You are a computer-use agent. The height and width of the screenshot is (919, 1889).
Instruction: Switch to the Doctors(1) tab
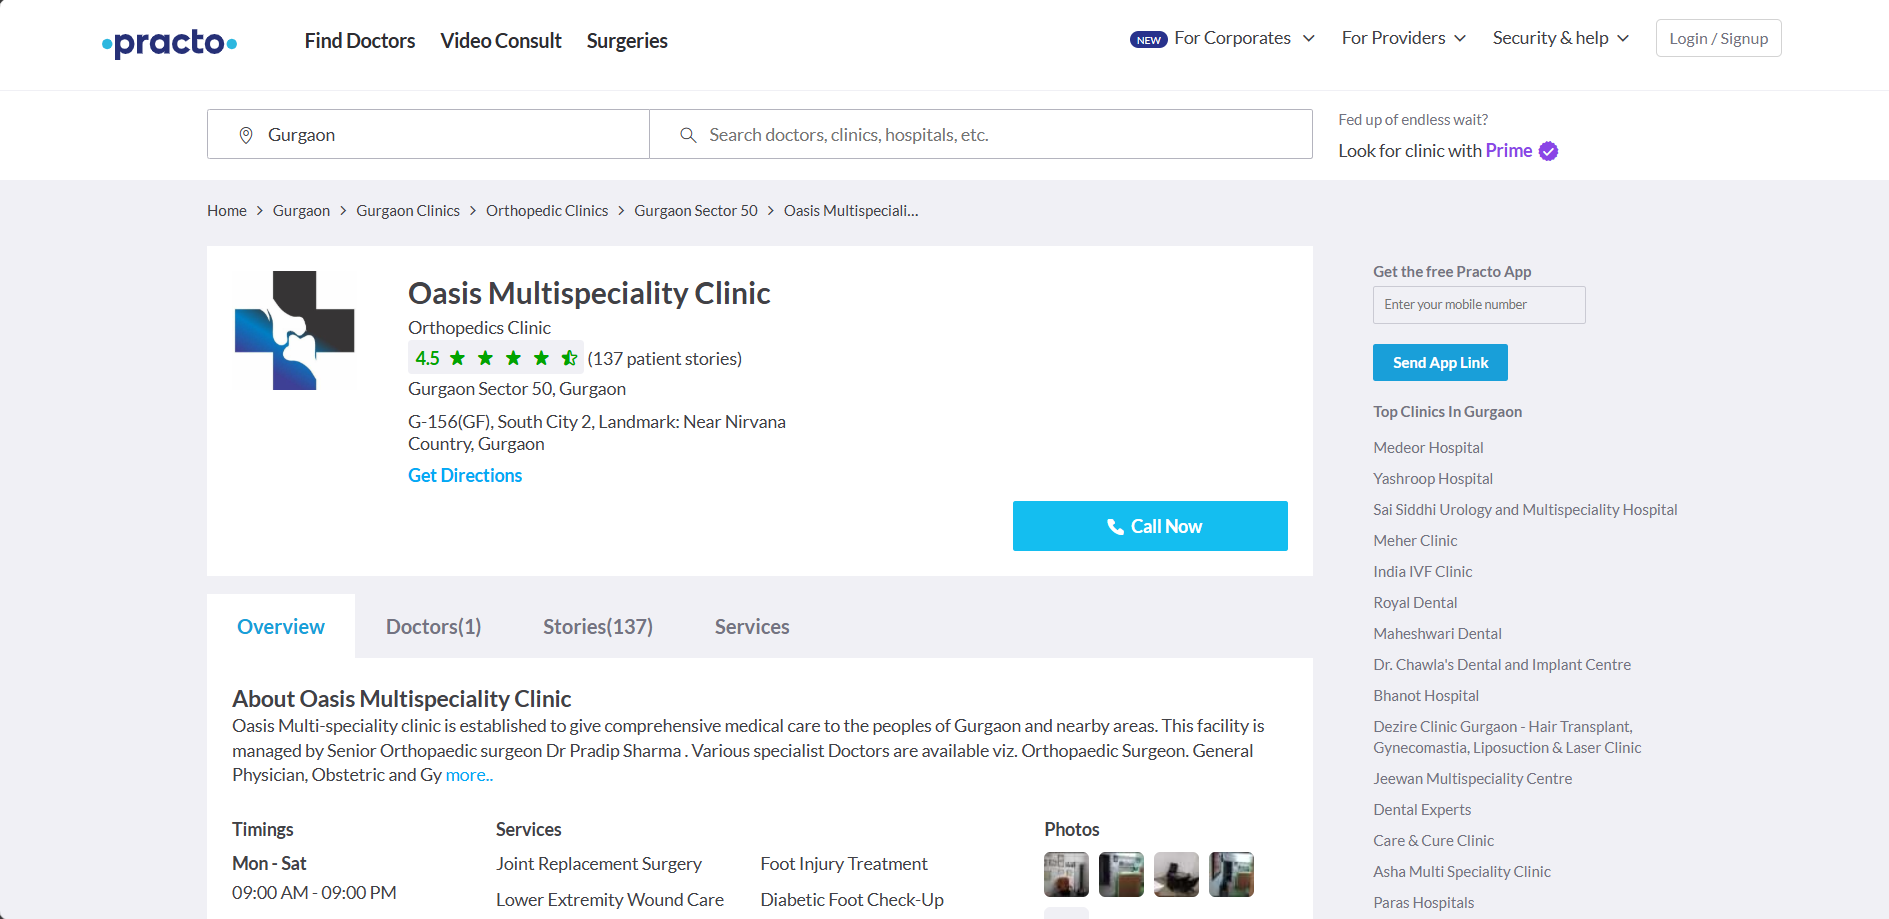(433, 627)
